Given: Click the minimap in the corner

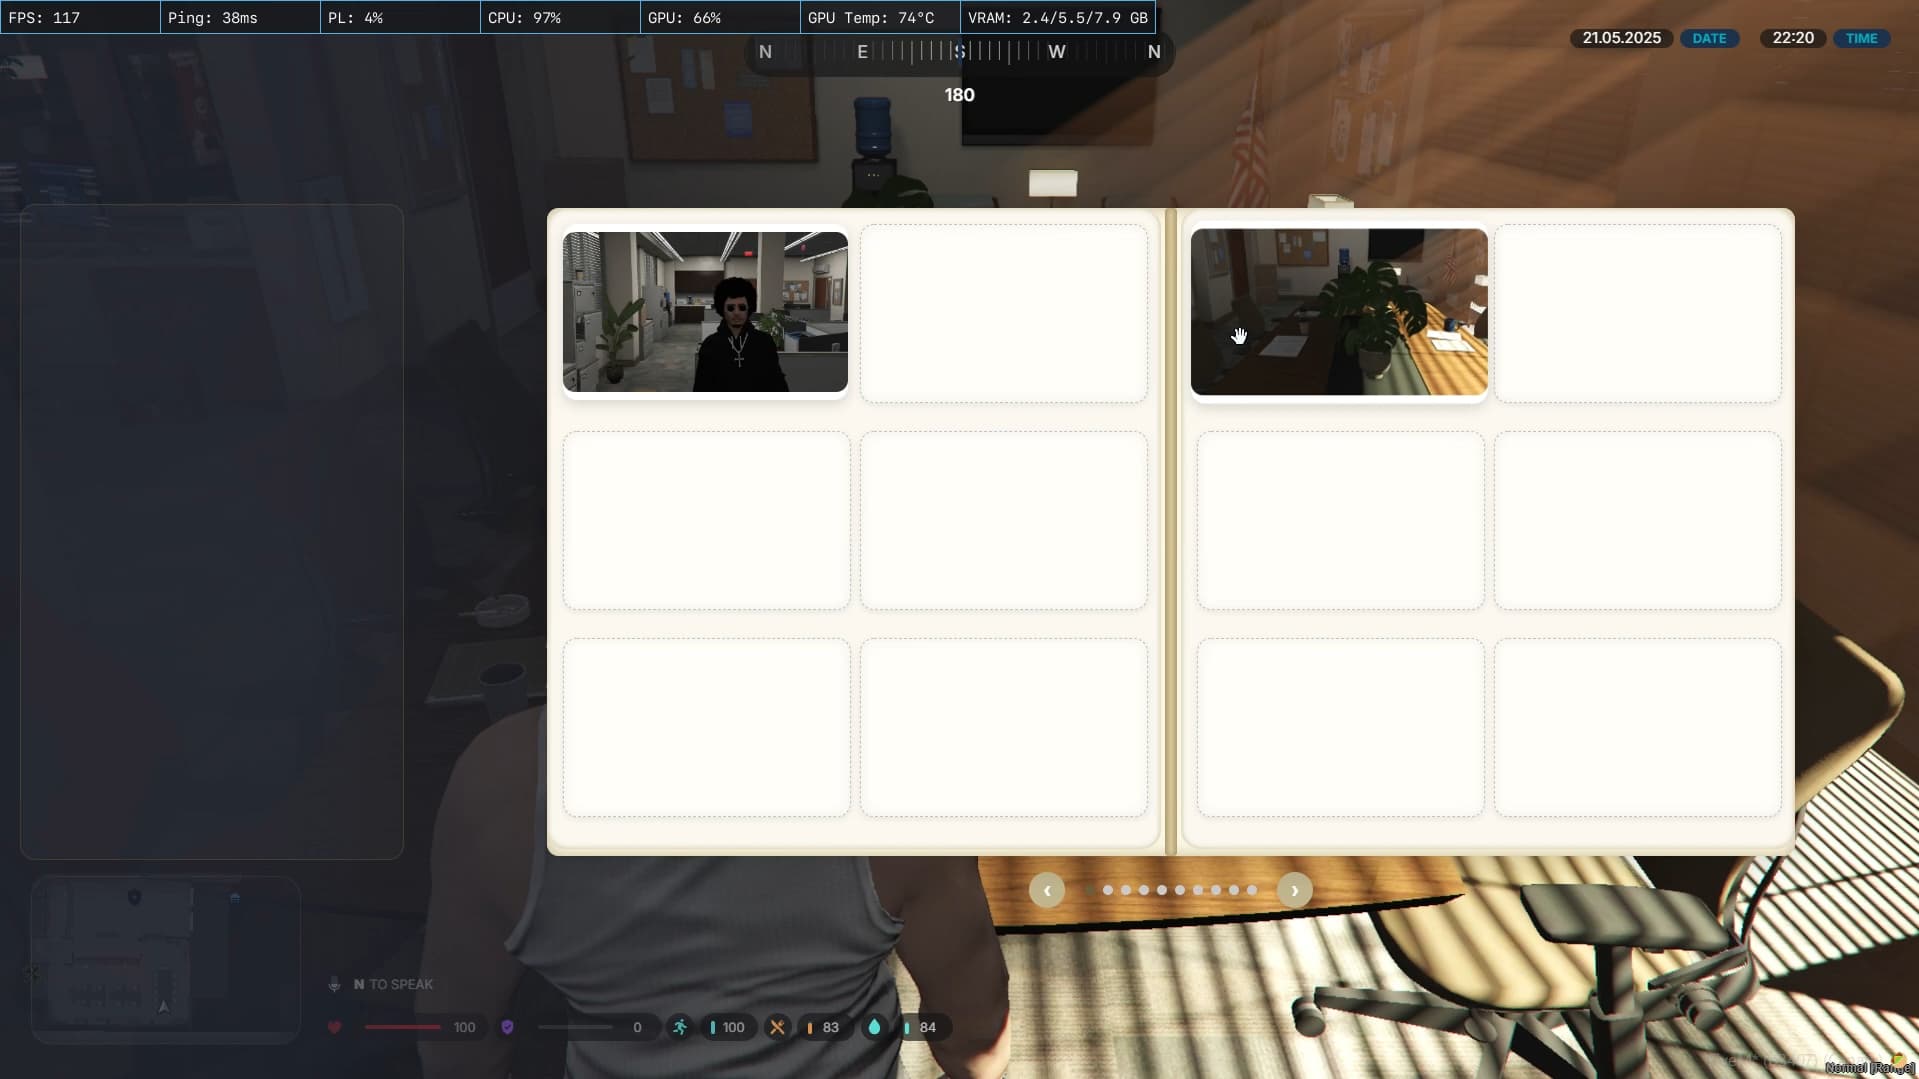Looking at the screenshot, I should click(x=166, y=959).
